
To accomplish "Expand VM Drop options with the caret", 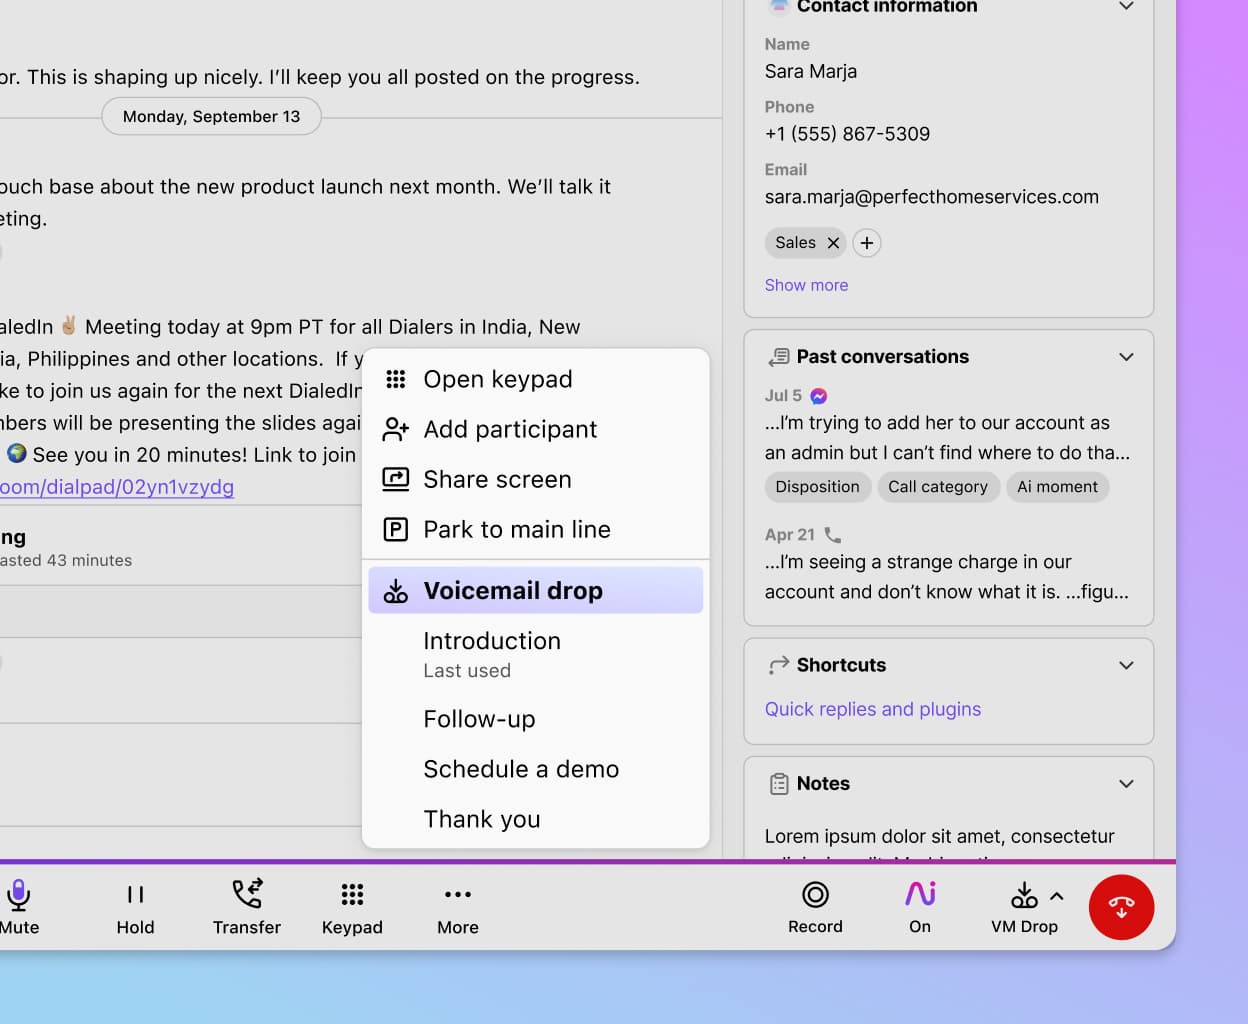I will pyautogui.click(x=1057, y=896).
